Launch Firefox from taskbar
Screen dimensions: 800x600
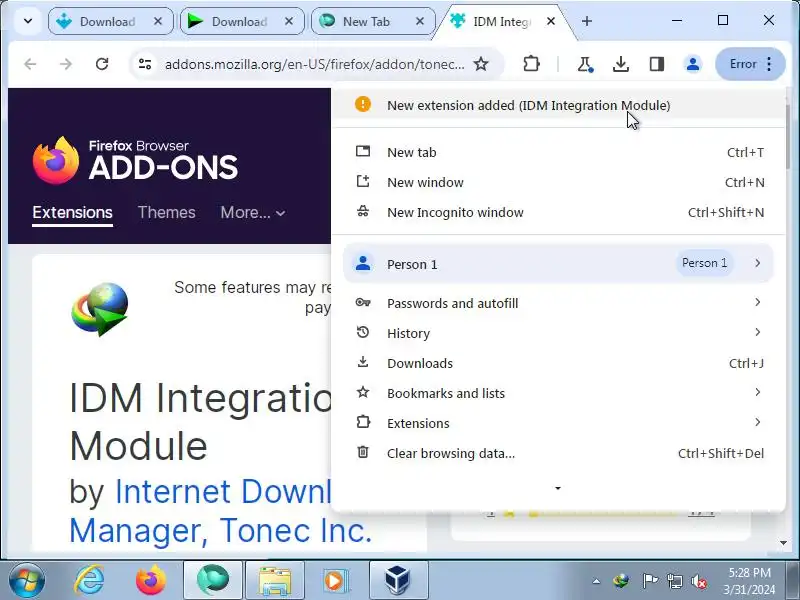pyautogui.click(x=151, y=581)
